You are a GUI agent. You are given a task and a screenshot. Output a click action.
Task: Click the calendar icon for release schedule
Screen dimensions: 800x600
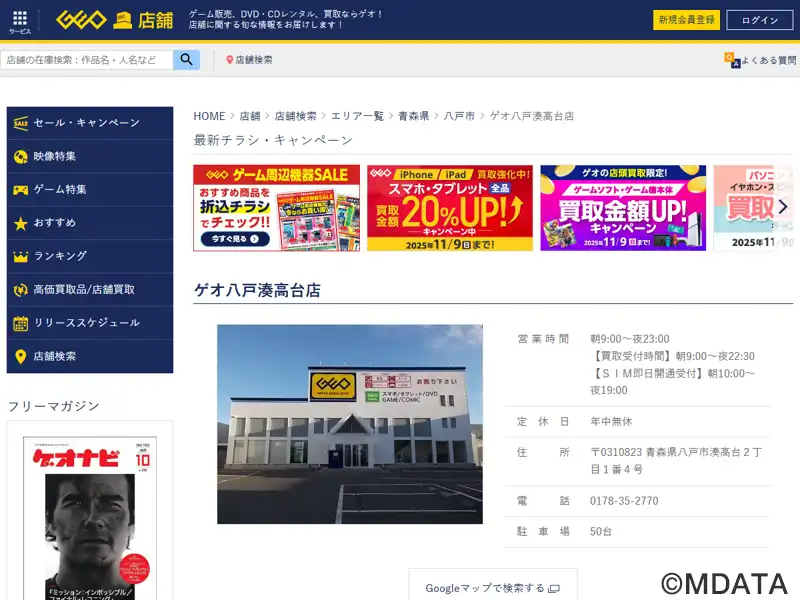(x=20, y=323)
